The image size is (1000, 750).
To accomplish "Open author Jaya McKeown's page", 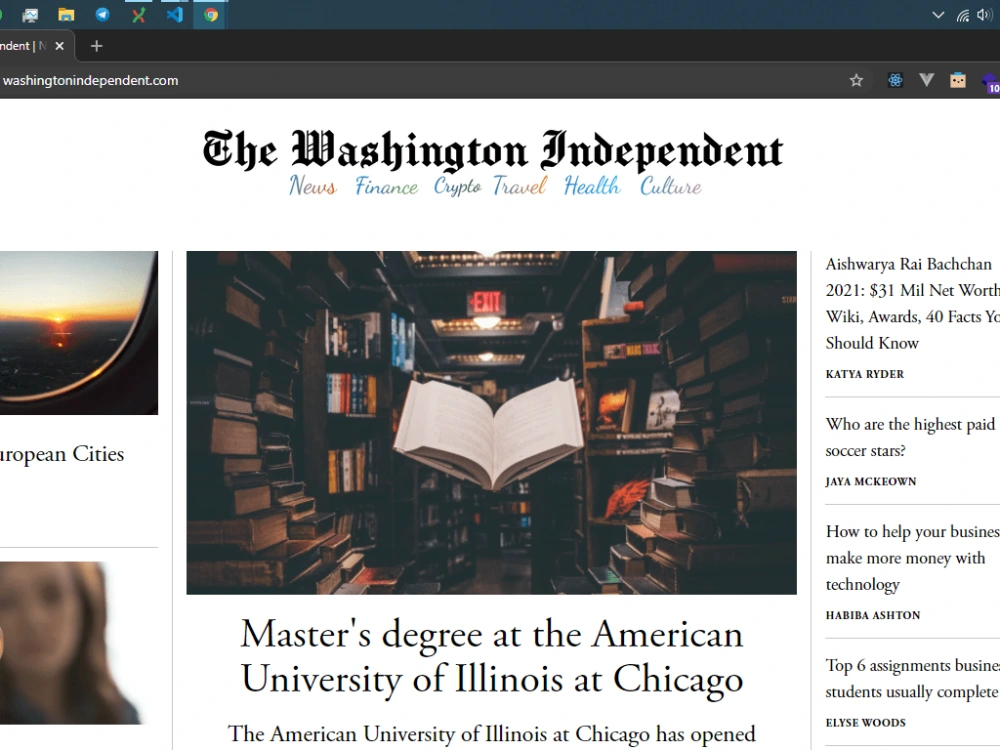I will point(871,482).
